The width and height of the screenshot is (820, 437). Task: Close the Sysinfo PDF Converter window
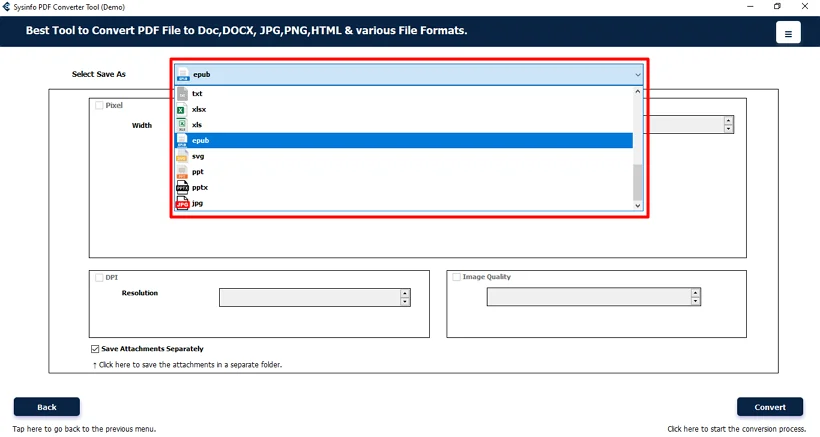(805, 7)
